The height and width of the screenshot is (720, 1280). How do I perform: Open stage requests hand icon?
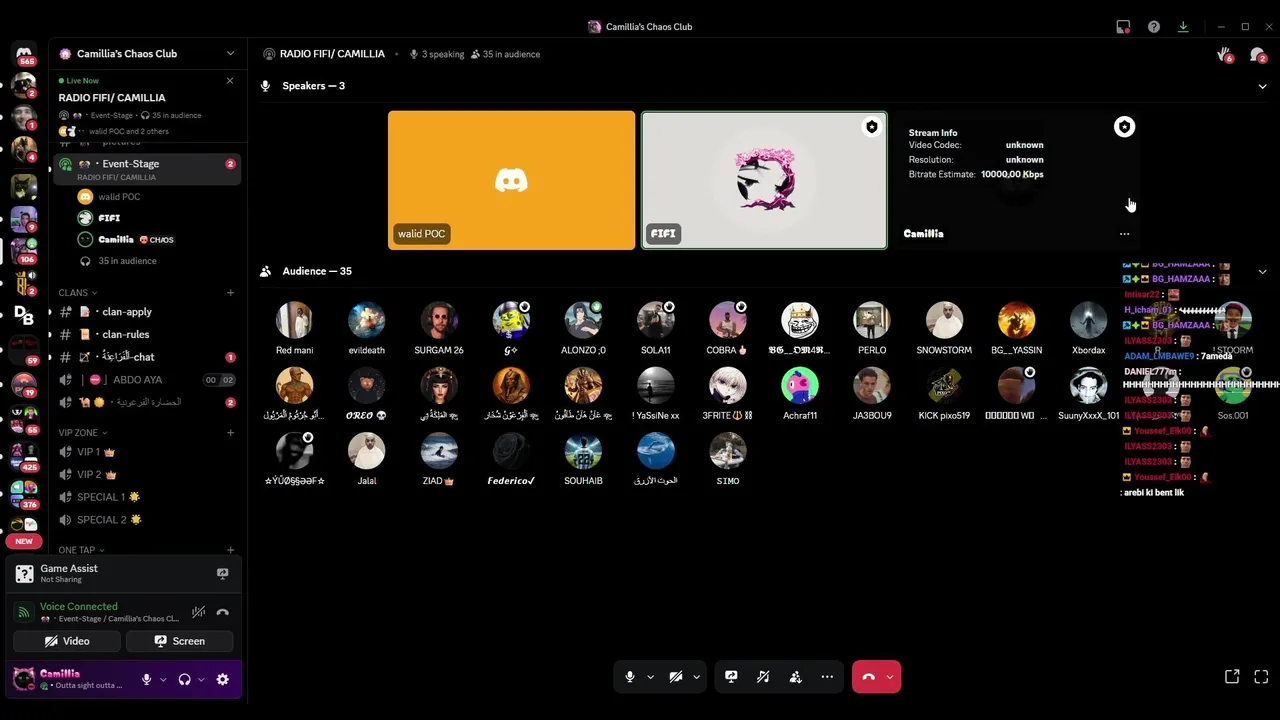point(1224,55)
